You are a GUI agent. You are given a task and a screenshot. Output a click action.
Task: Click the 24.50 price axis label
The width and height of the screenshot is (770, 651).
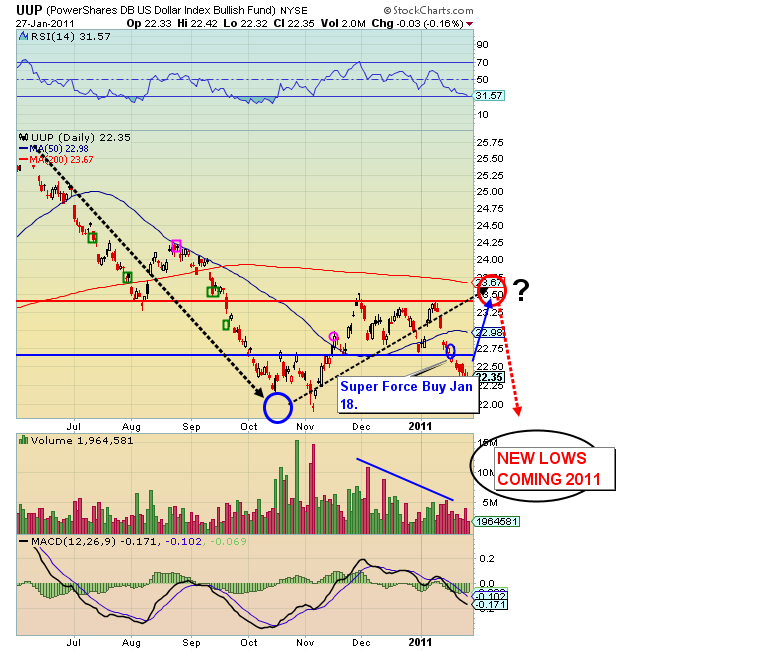(490, 226)
